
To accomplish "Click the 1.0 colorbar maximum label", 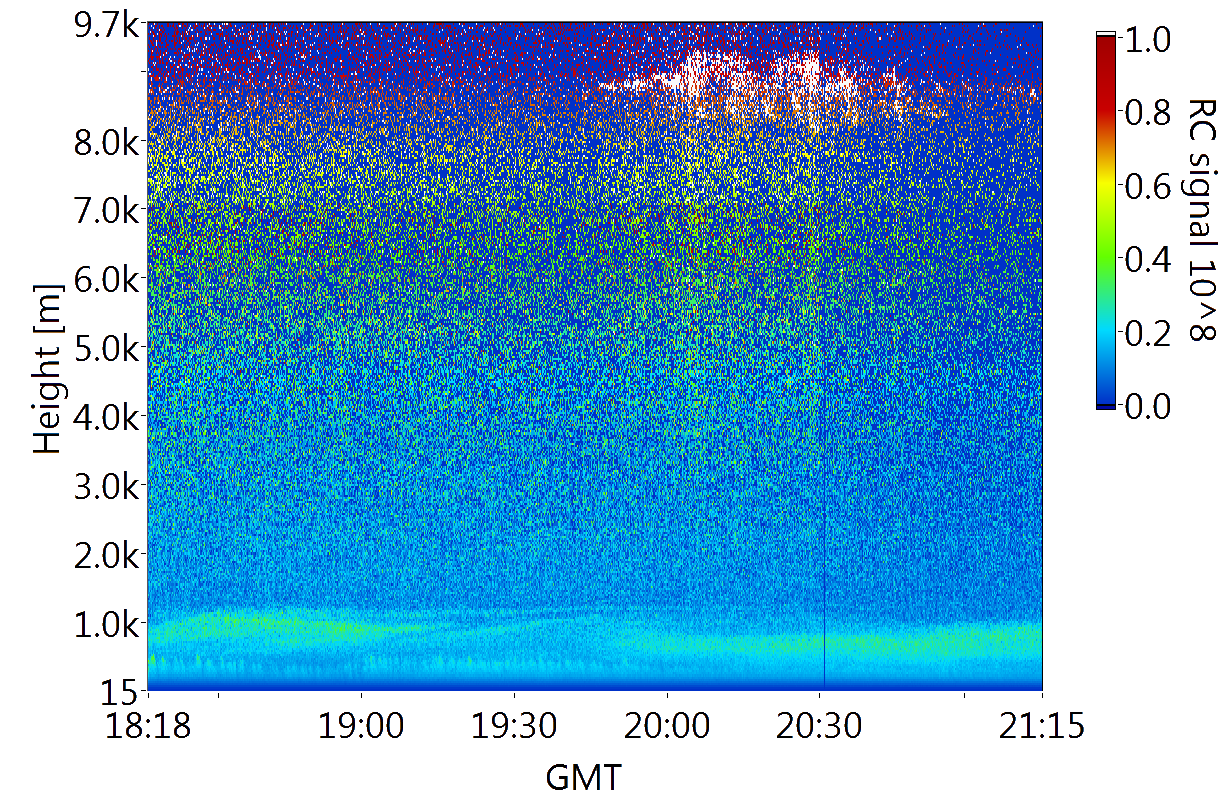I will 1146,40.
